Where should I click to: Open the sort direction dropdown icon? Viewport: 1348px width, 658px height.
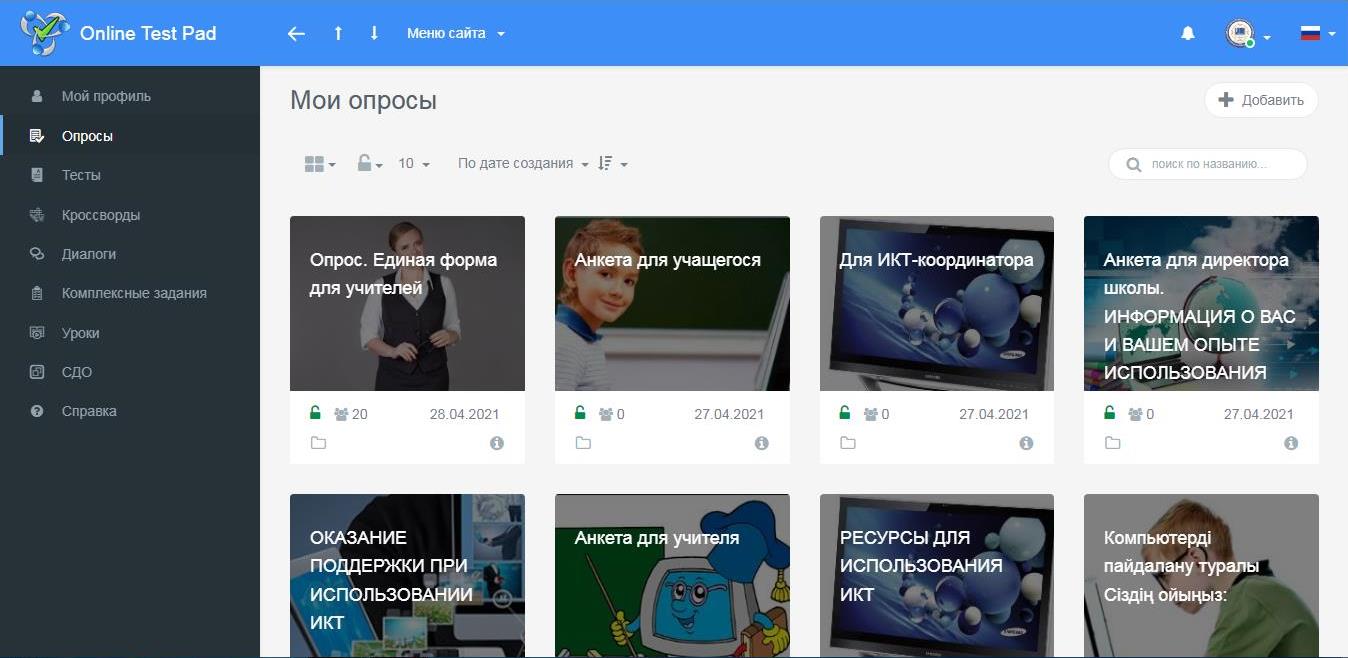pyautogui.click(x=612, y=164)
